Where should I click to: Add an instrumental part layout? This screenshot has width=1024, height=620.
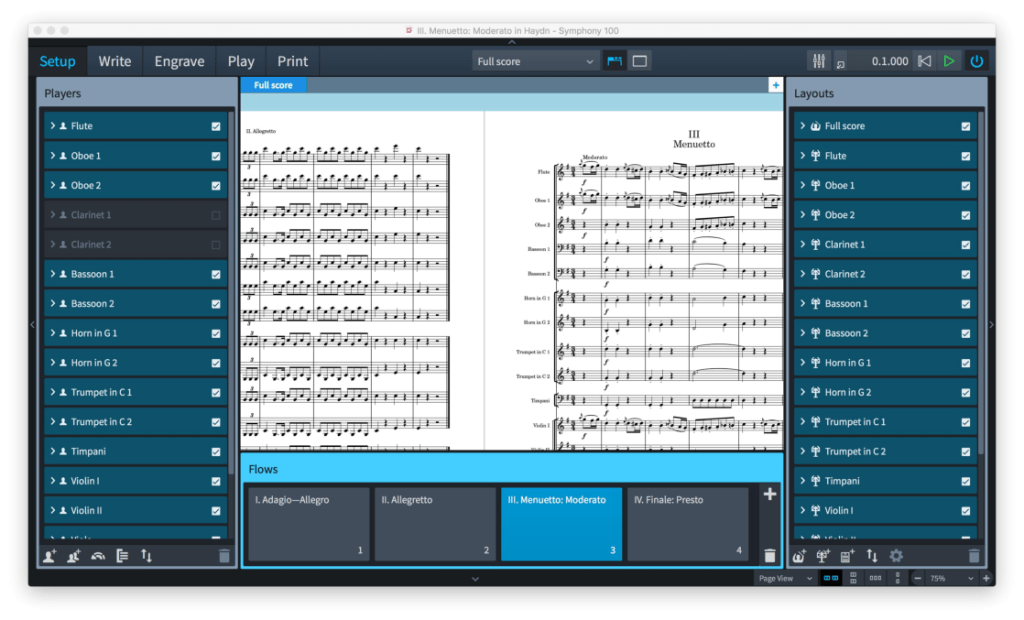pos(823,556)
